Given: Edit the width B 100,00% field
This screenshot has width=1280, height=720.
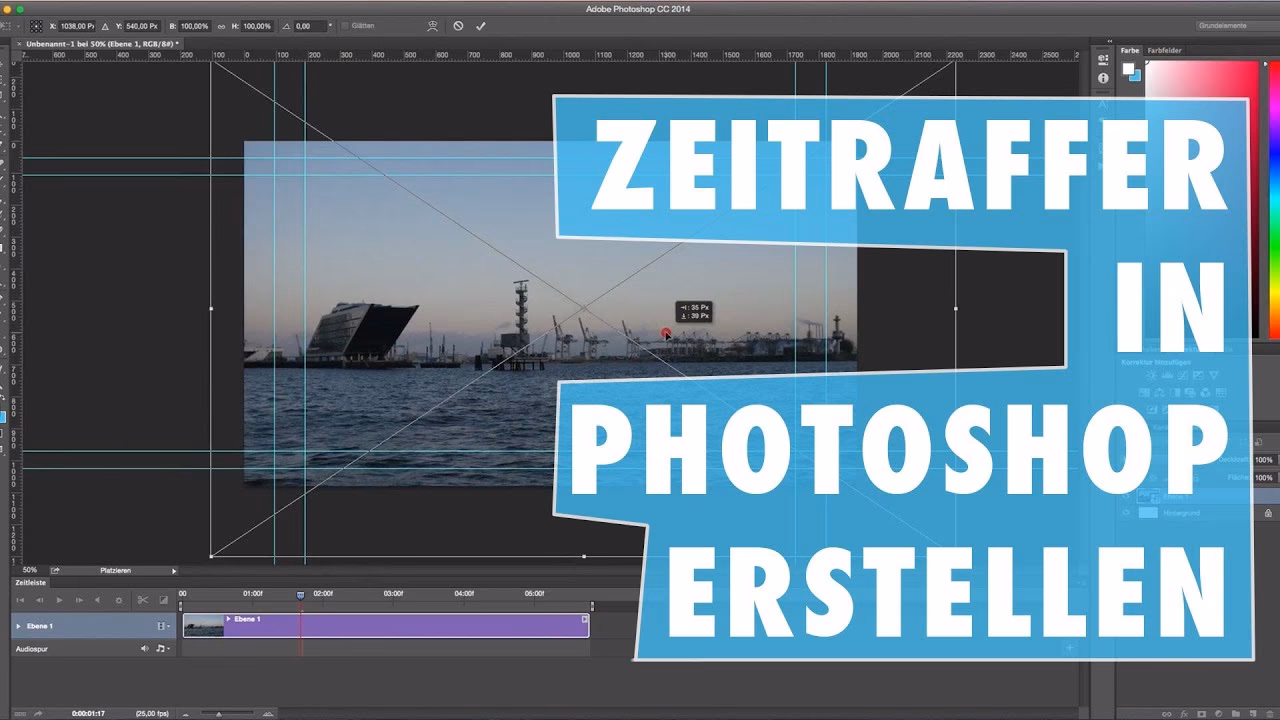Looking at the screenshot, I should [x=196, y=26].
